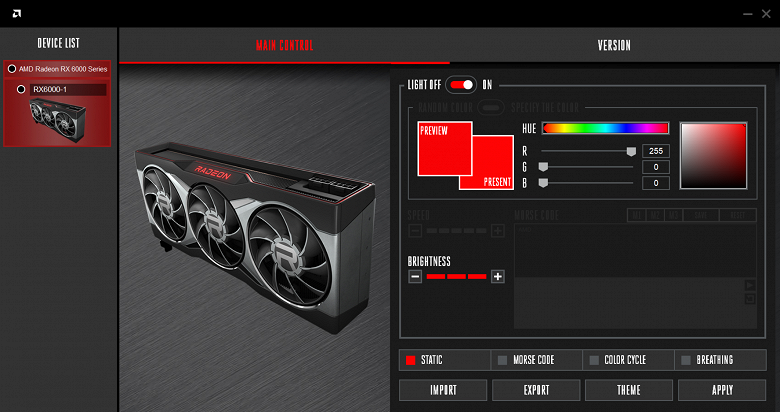Click the M2 Morse memory slot
780x412 pixels.
(x=655, y=215)
